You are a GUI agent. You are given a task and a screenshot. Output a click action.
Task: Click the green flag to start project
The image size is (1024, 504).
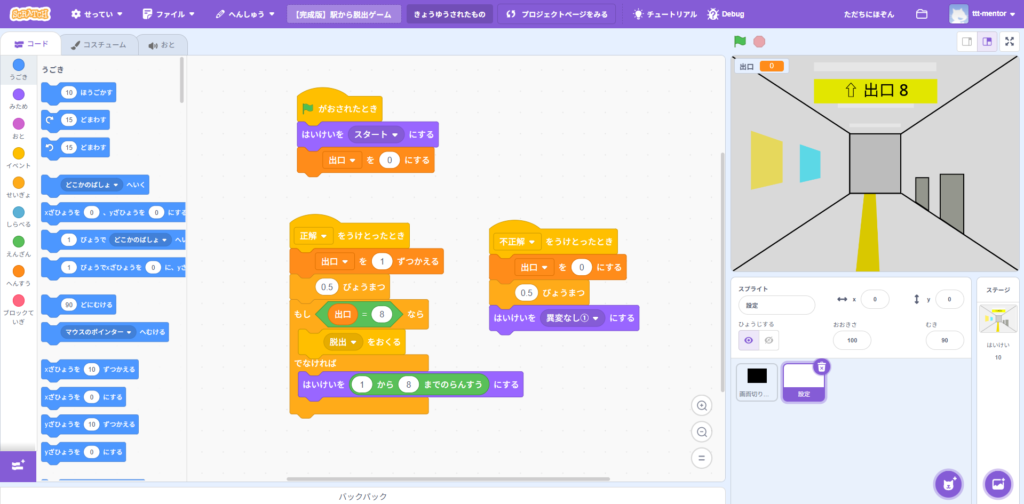click(740, 42)
